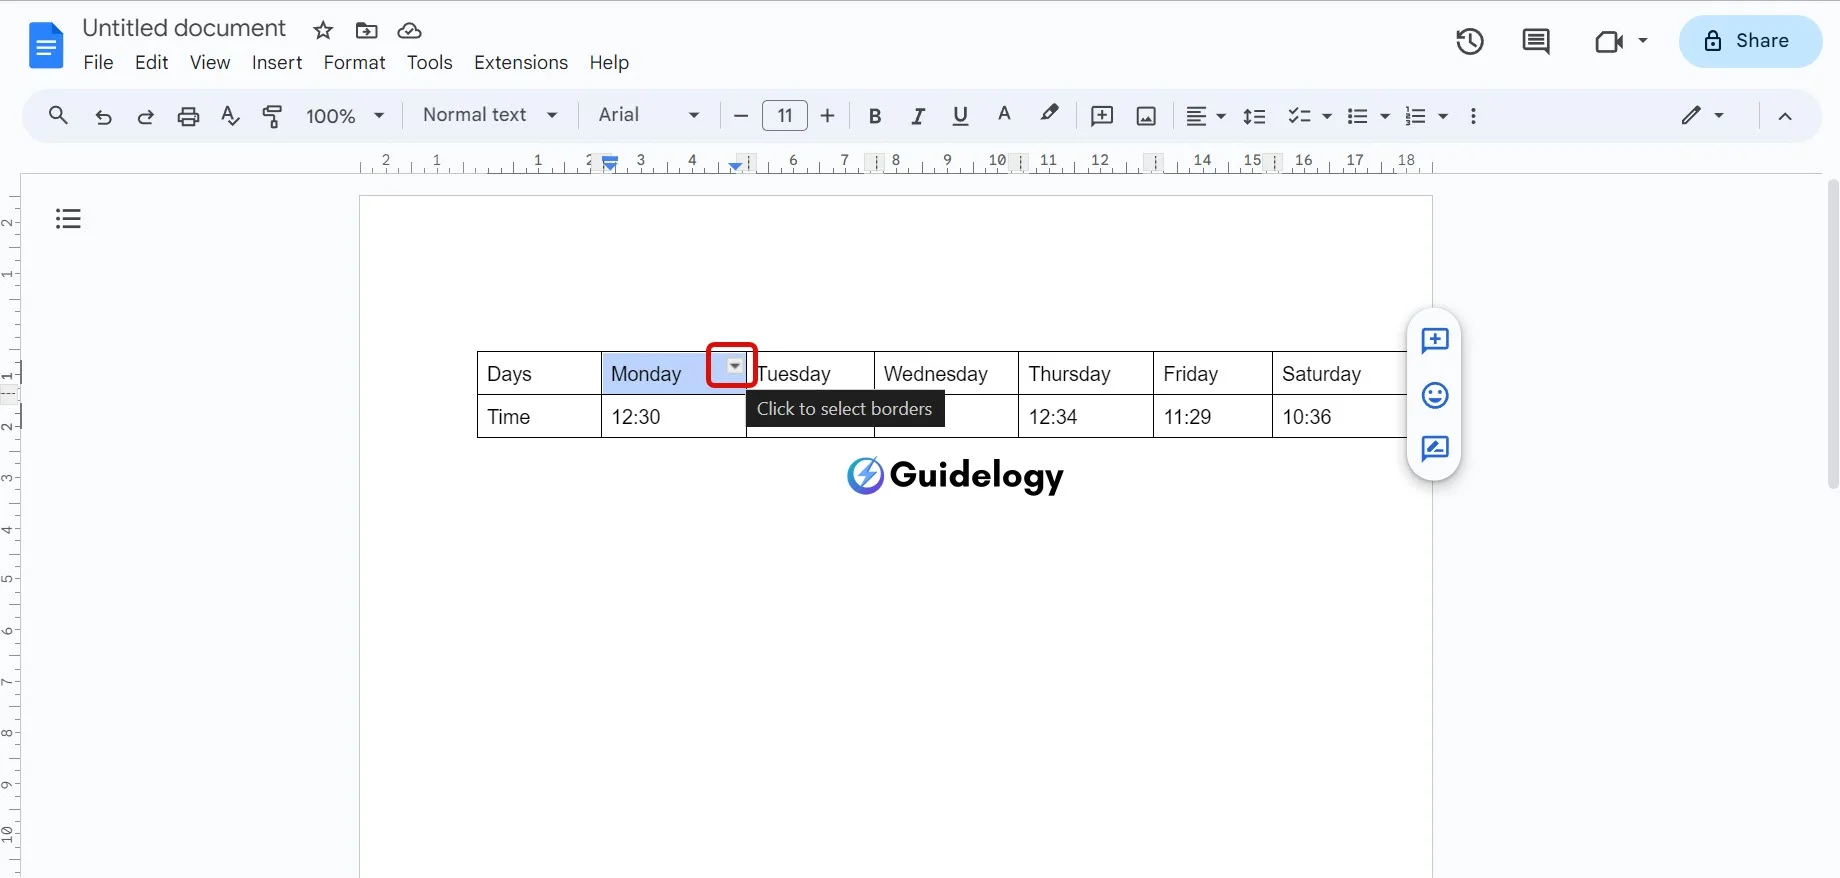Open the comments history icon

coord(1536,41)
